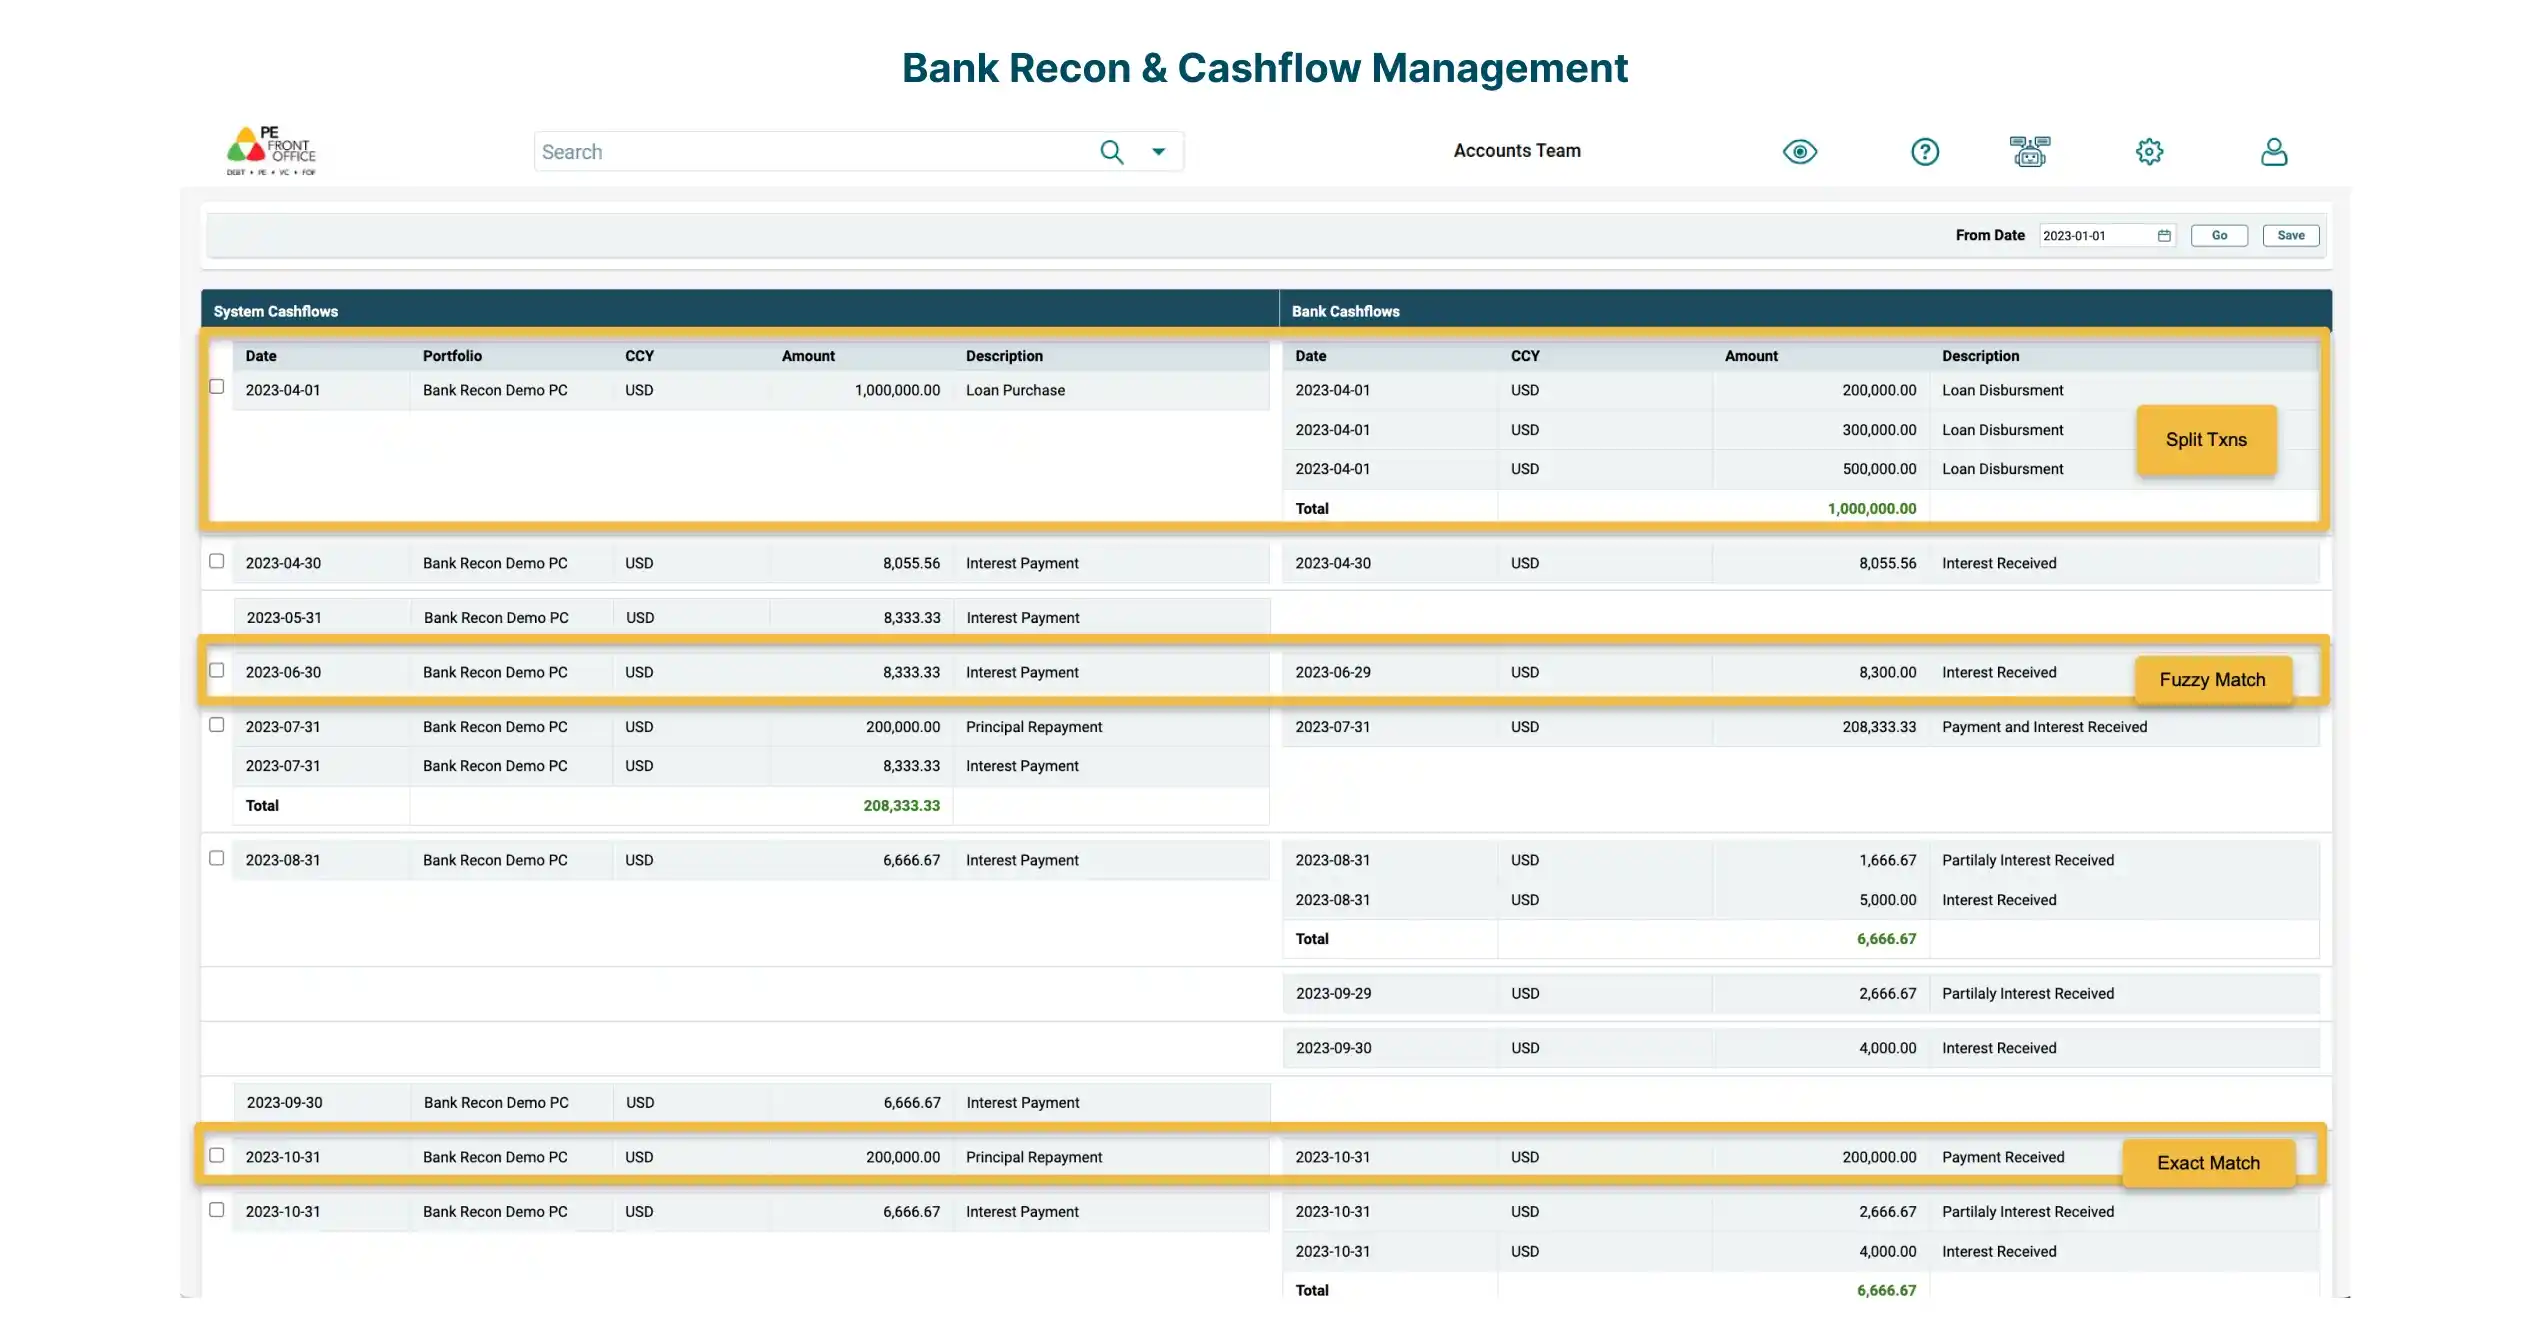Select the 200,000.00 Loan Disbursment bank amount
This screenshot has height=1330, width=2530.
tap(1879, 391)
